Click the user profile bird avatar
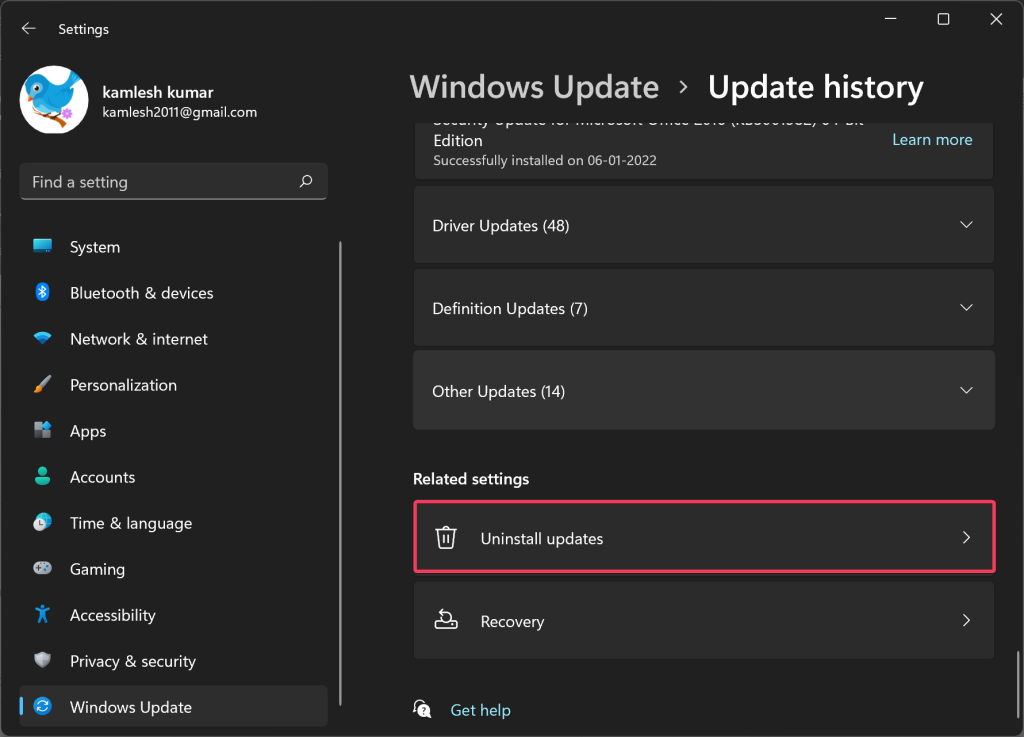1024x737 pixels. click(x=54, y=100)
